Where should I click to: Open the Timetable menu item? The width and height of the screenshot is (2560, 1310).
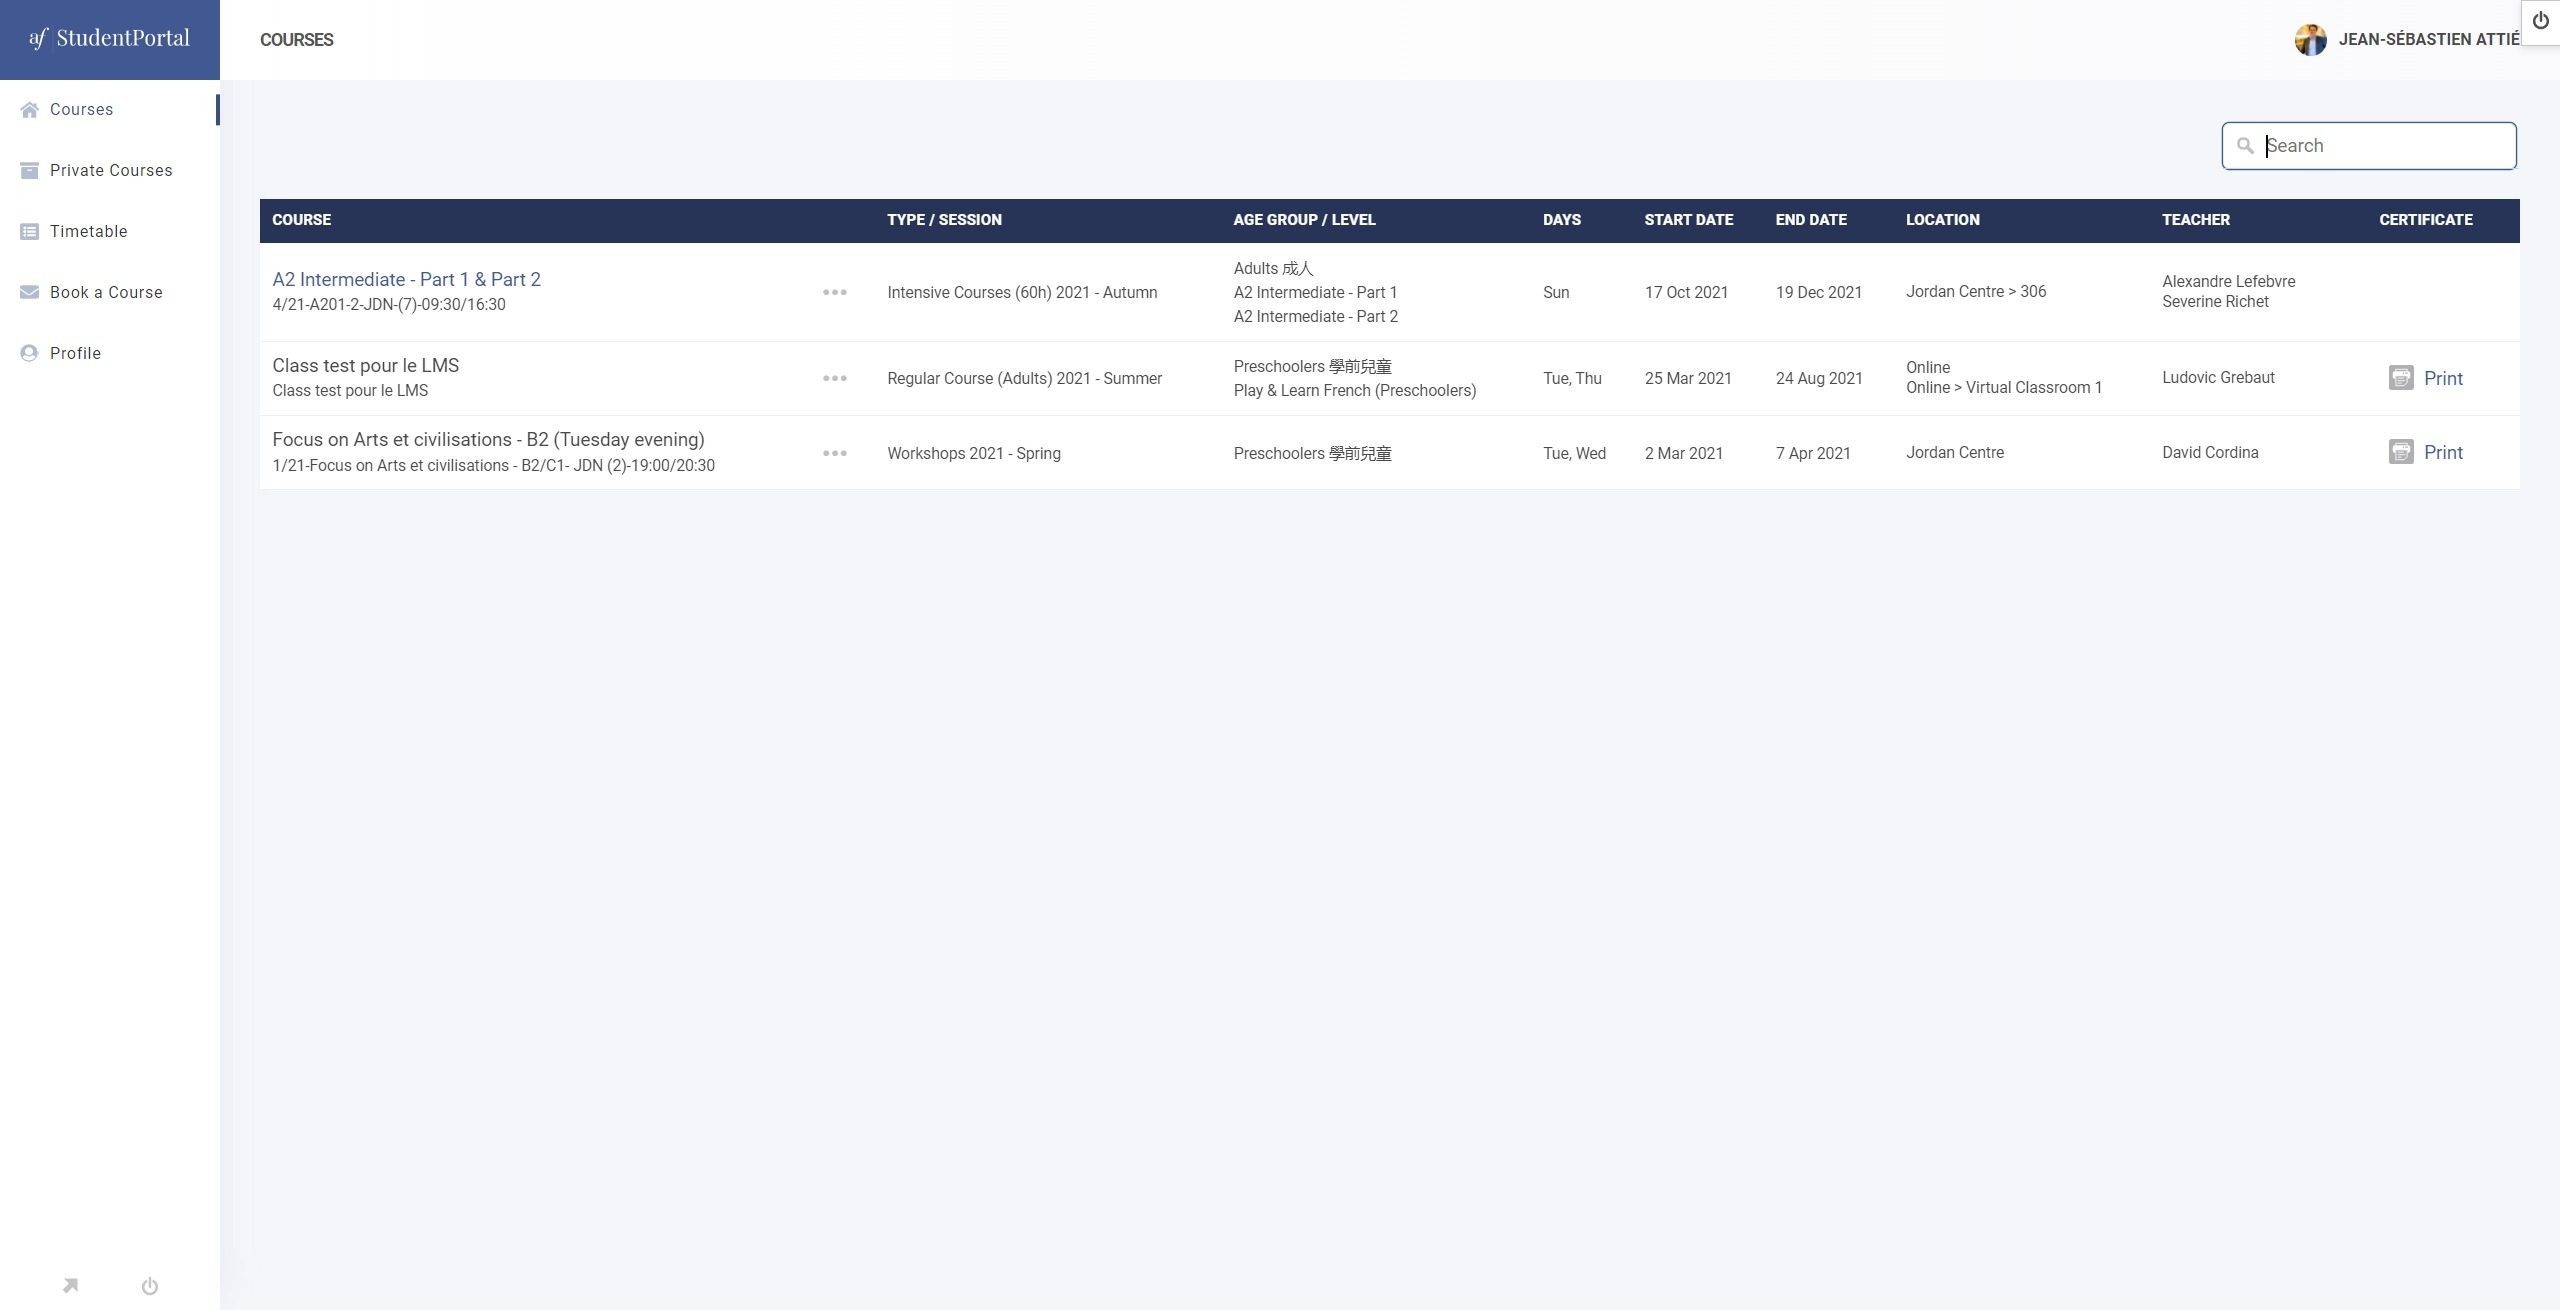(88, 232)
